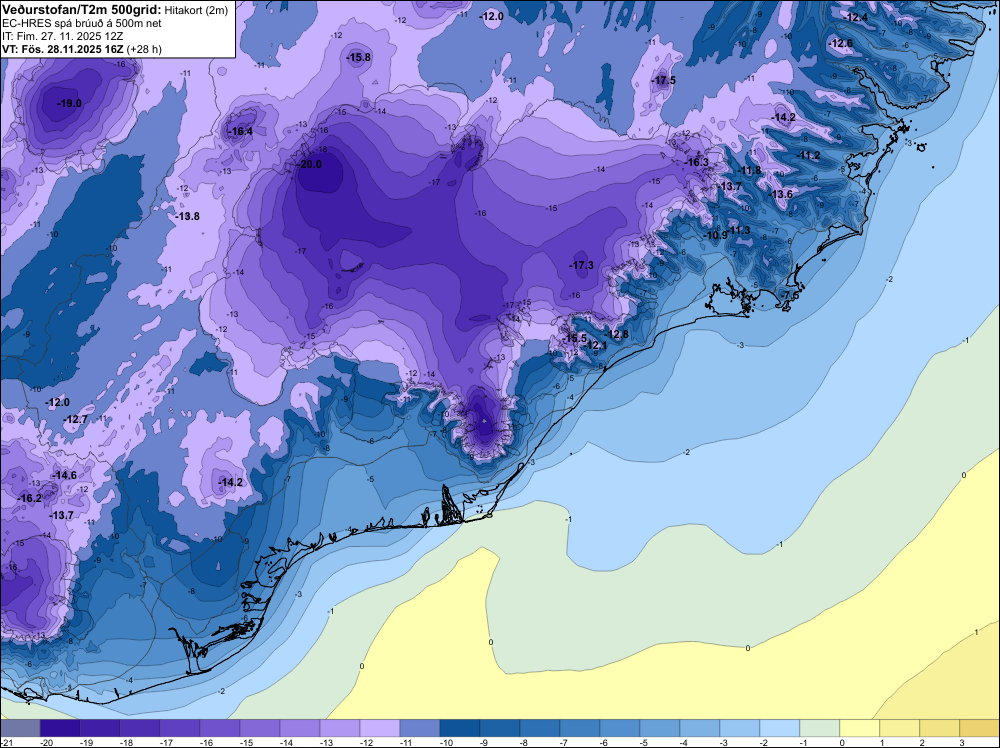
Task: Click the legend number 2
Action: tap(921, 742)
